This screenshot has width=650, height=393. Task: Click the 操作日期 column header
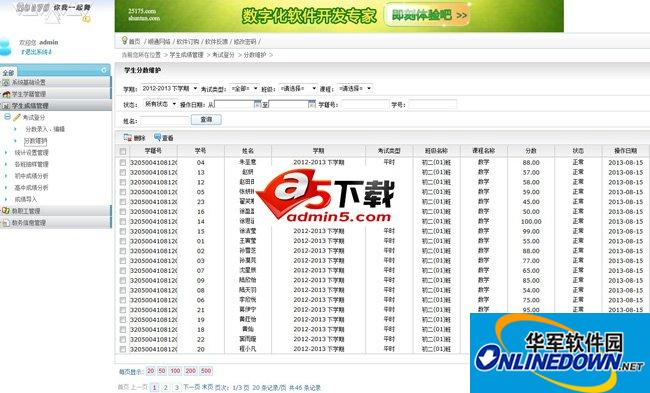tap(626, 151)
